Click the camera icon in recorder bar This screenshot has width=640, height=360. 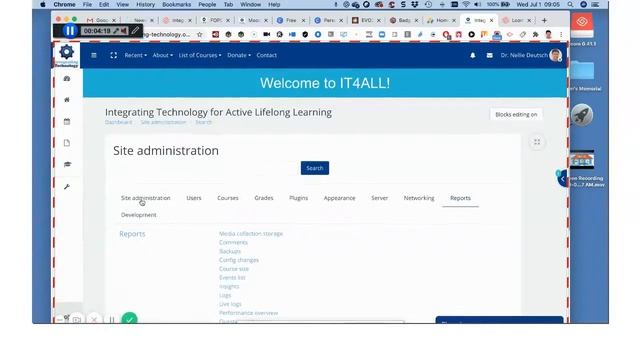[77, 320]
